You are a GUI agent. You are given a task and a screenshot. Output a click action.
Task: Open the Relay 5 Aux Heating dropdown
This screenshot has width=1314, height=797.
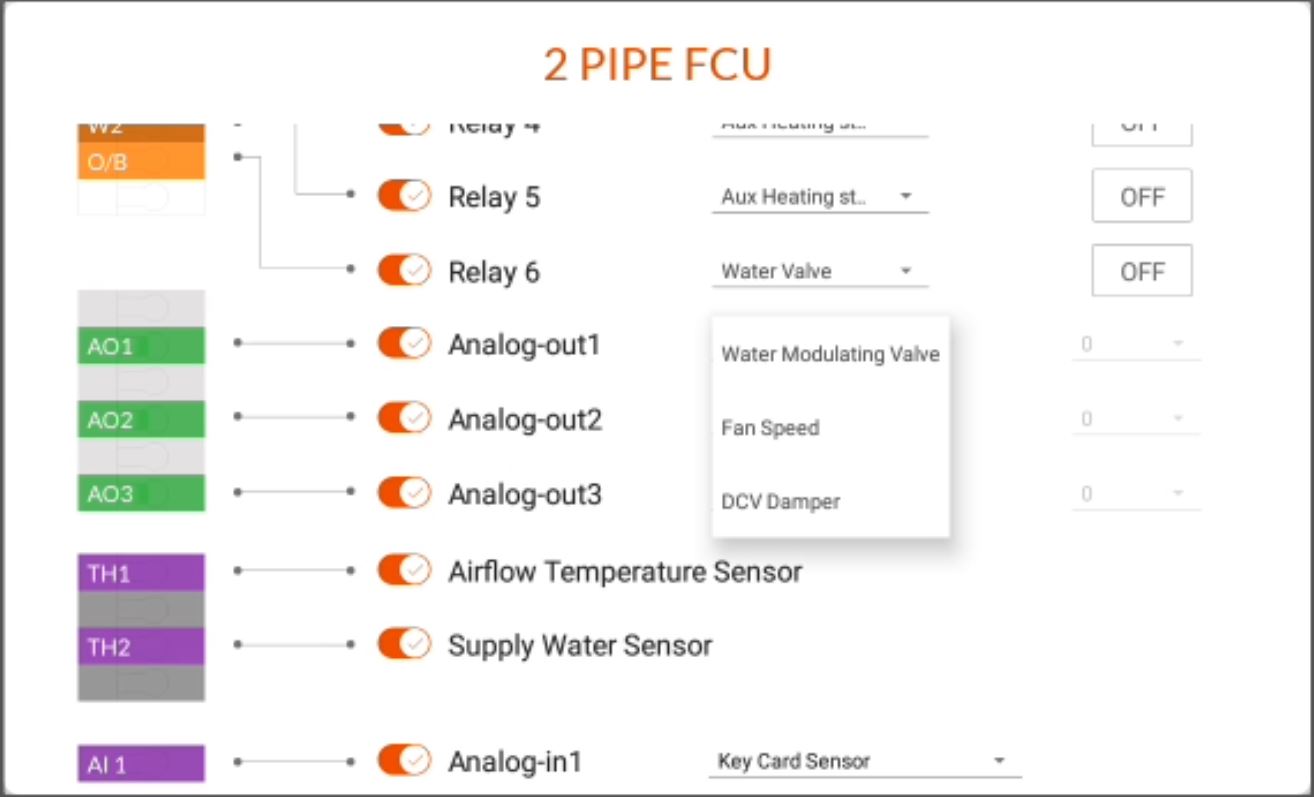pyautogui.click(x=820, y=197)
